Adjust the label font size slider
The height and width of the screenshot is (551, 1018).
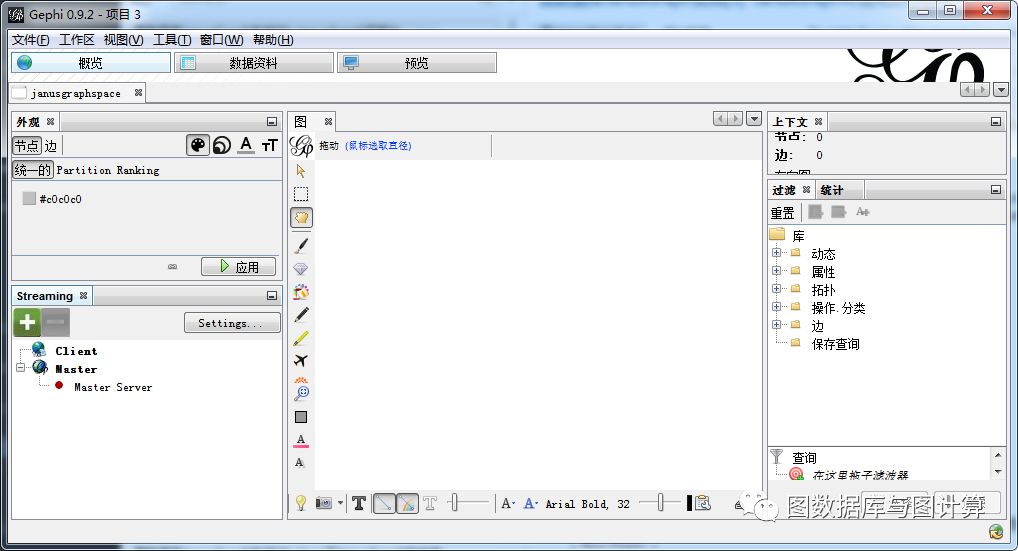pyautogui.click(x=660, y=502)
